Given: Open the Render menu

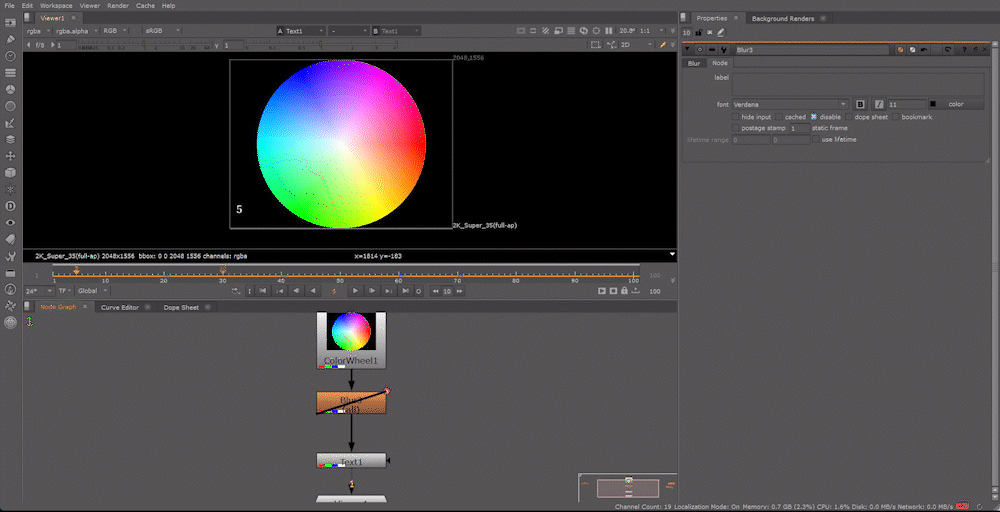Looking at the screenshot, I should pyautogui.click(x=117, y=6).
